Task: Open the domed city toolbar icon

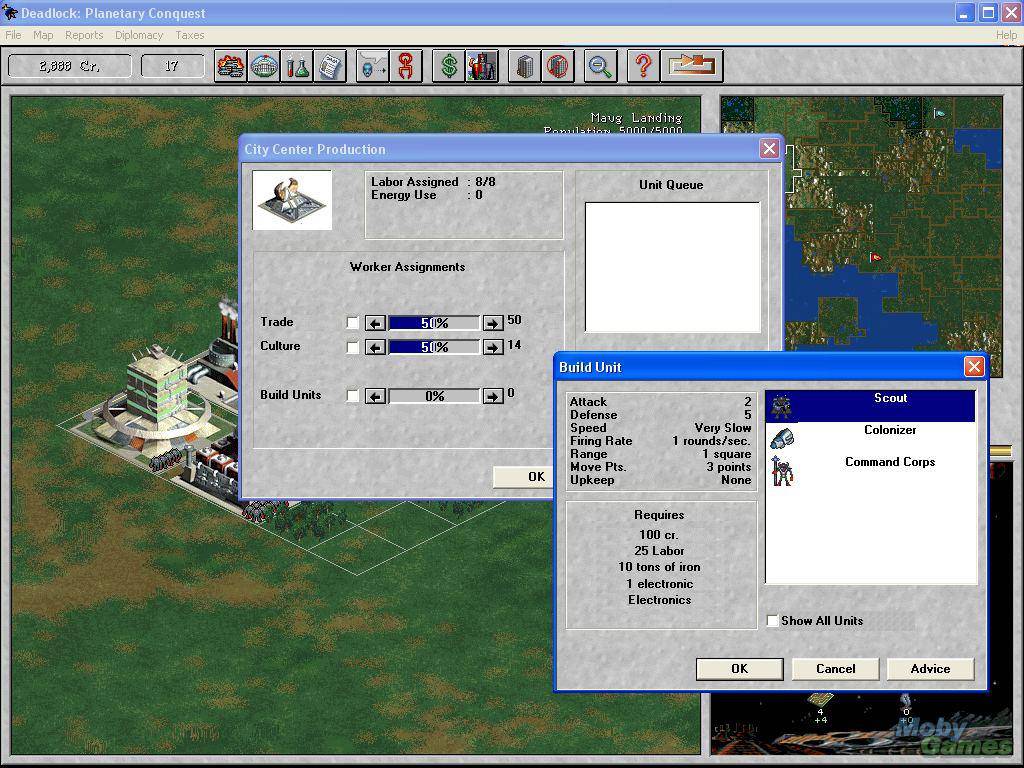Action: pos(264,66)
